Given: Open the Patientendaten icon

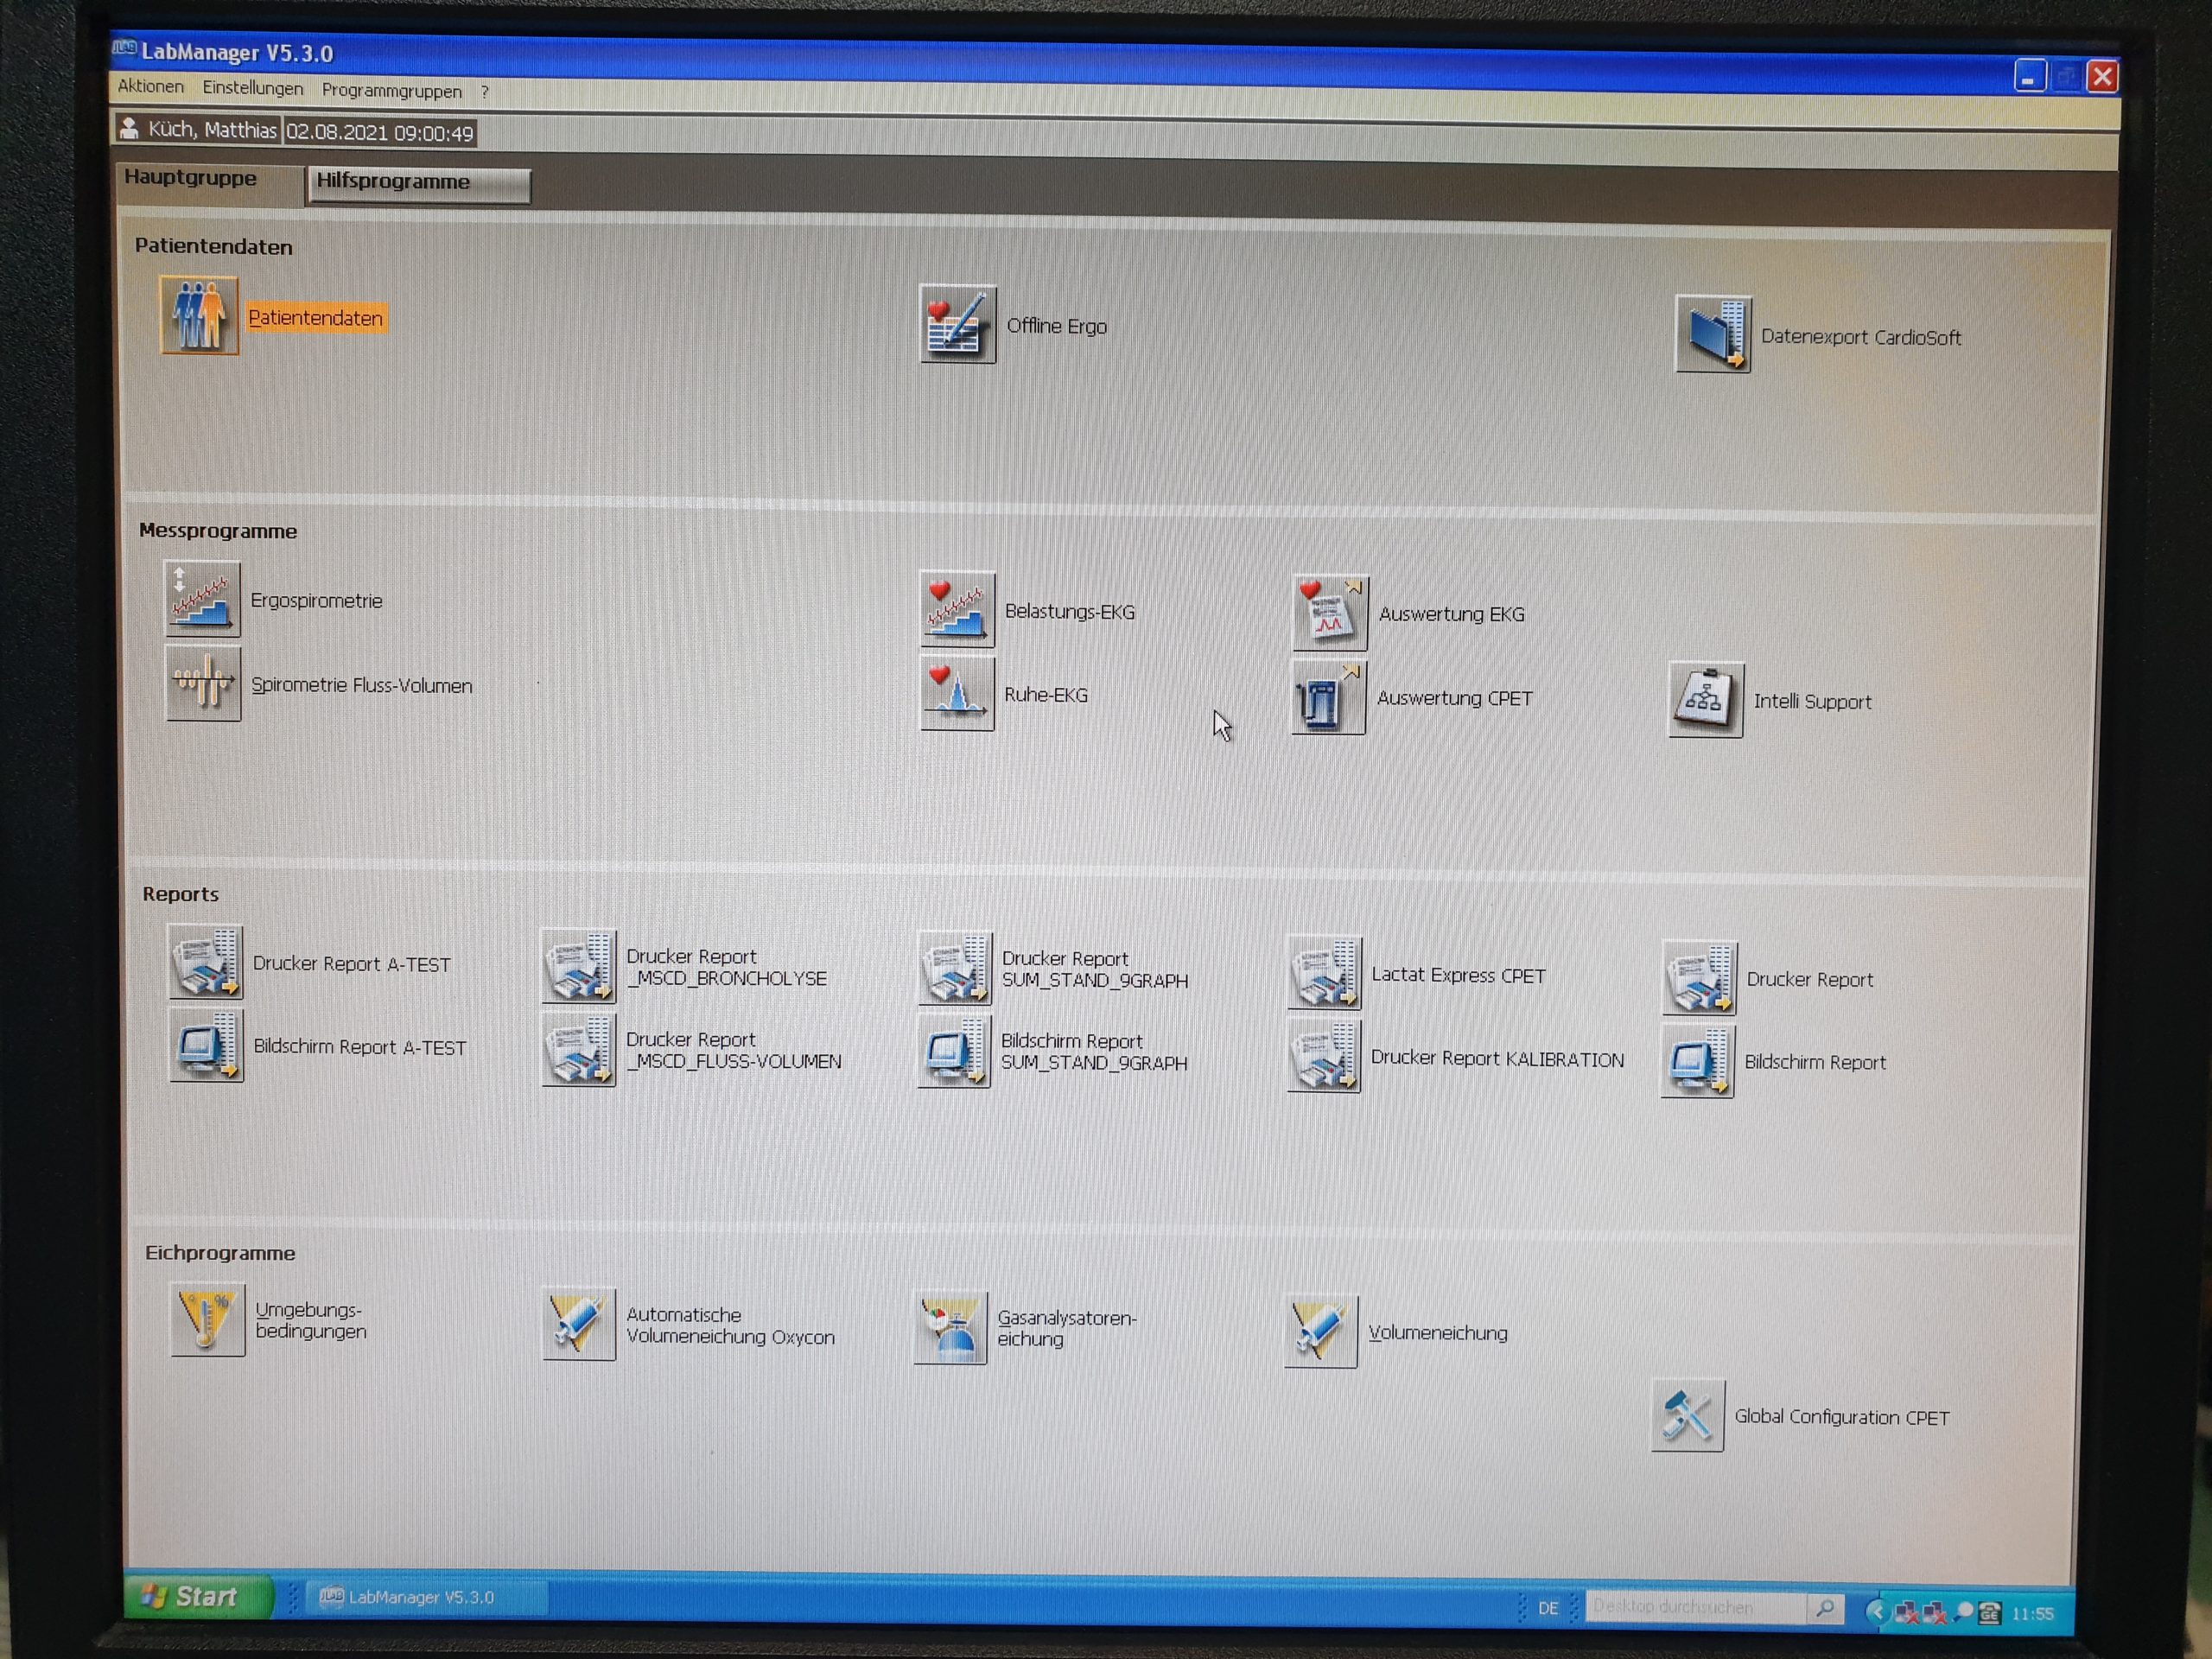Looking at the screenshot, I should 199,316.
